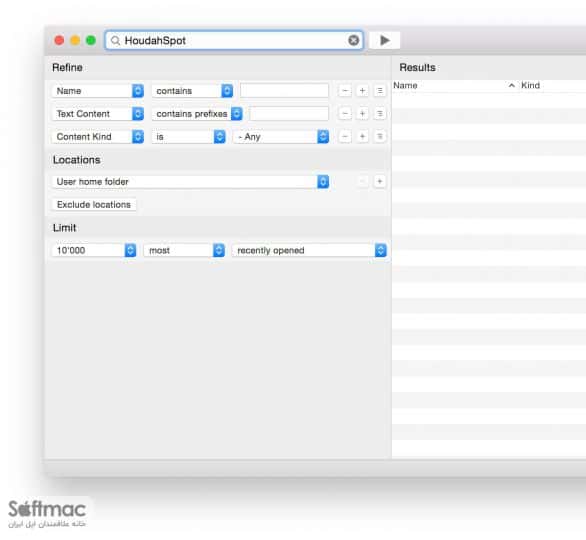Click the Results panel title
586x540 pixels.
pos(417,68)
